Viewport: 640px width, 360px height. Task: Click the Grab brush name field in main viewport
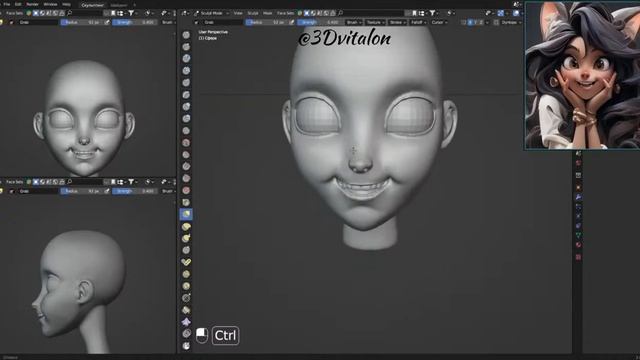coord(222,22)
